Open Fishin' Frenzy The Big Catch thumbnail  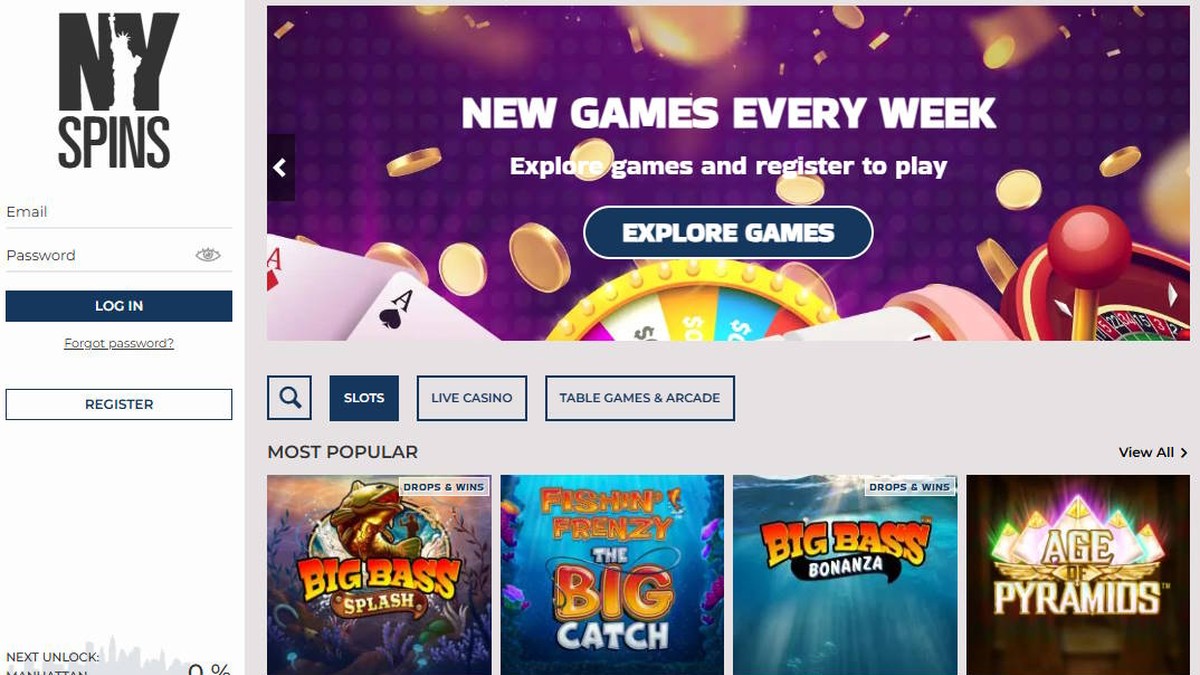[x=612, y=575]
